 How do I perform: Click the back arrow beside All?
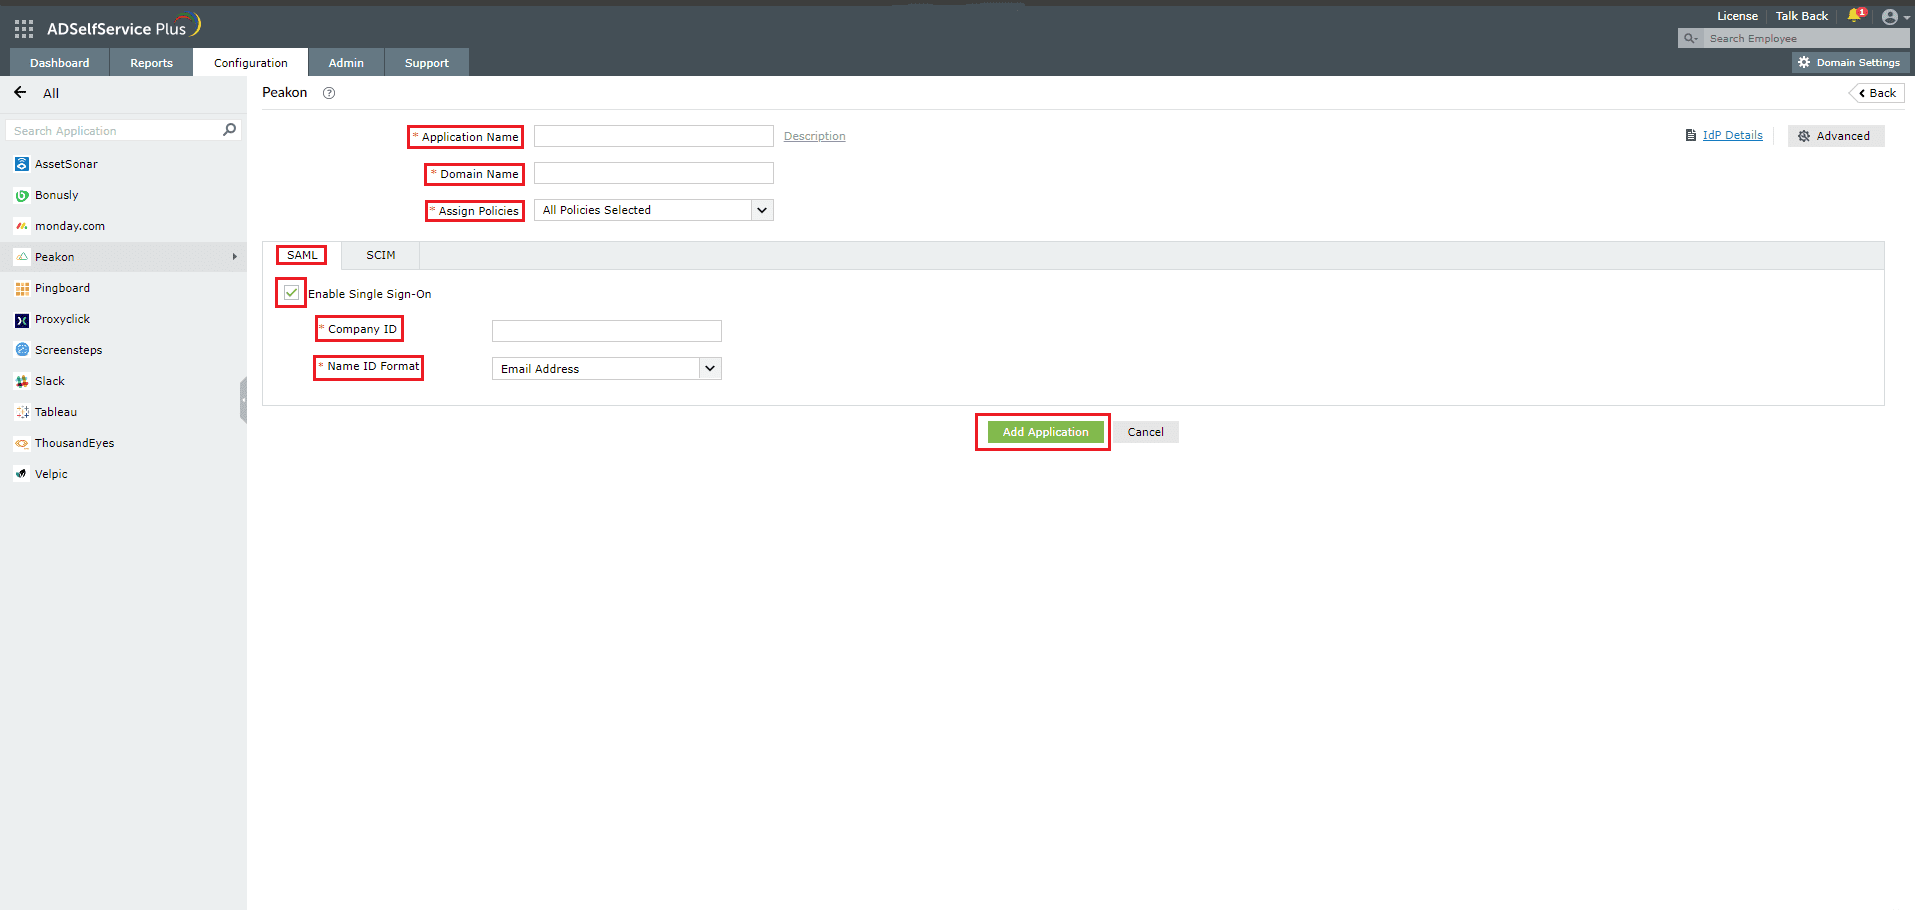20,92
